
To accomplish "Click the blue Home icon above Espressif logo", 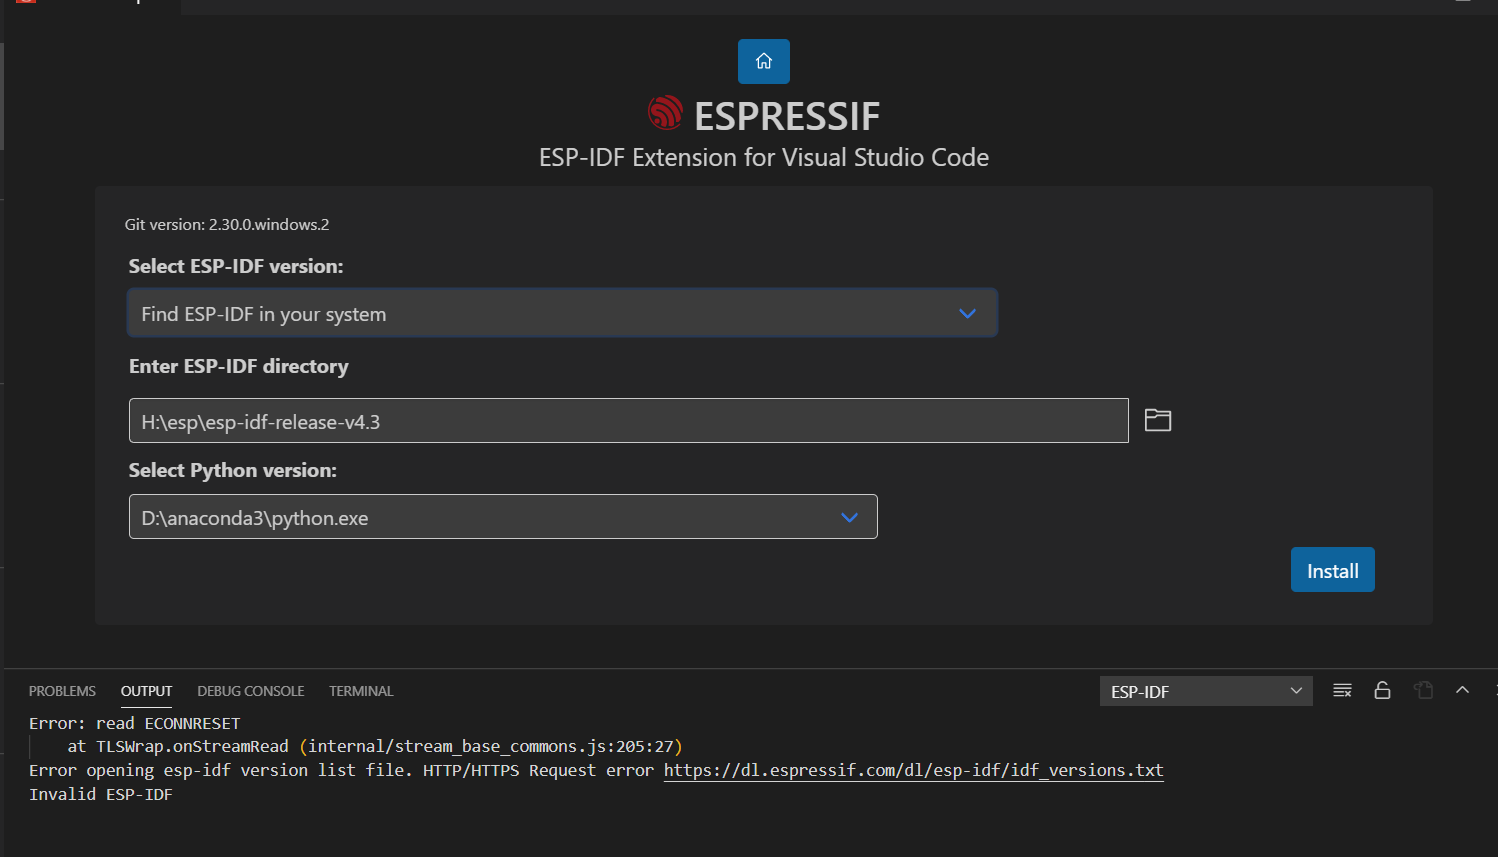I will [x=763, y=61].
